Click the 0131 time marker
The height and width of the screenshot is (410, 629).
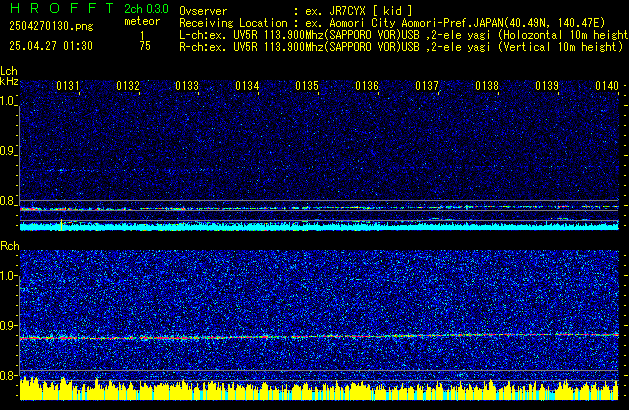68,86
